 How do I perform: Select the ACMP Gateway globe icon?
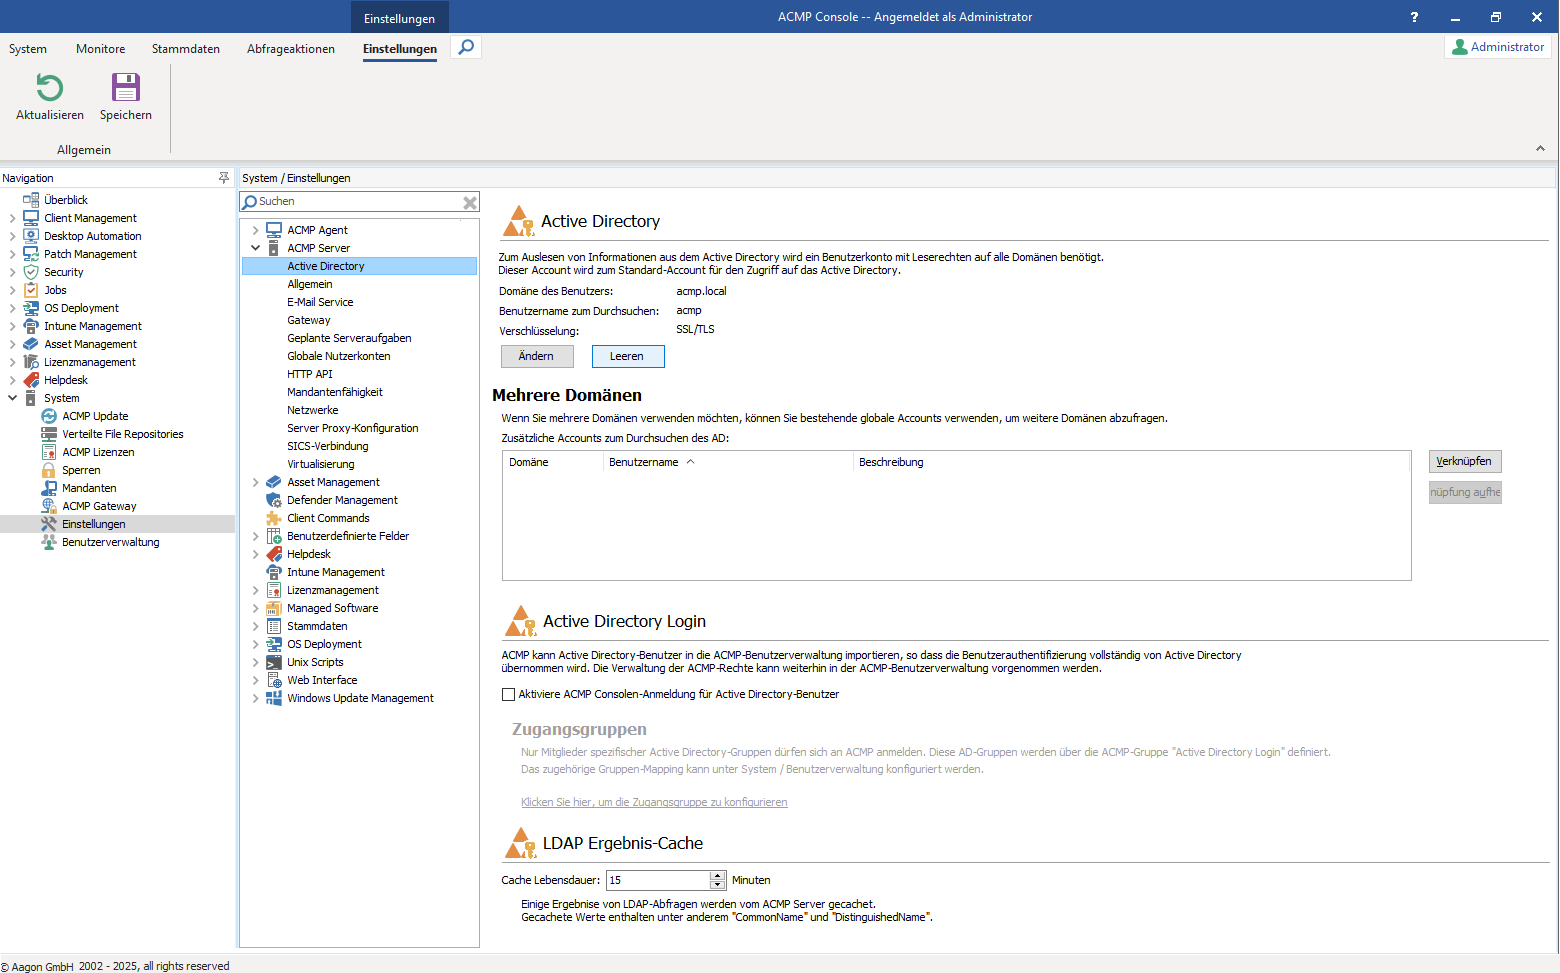[46, 505]
